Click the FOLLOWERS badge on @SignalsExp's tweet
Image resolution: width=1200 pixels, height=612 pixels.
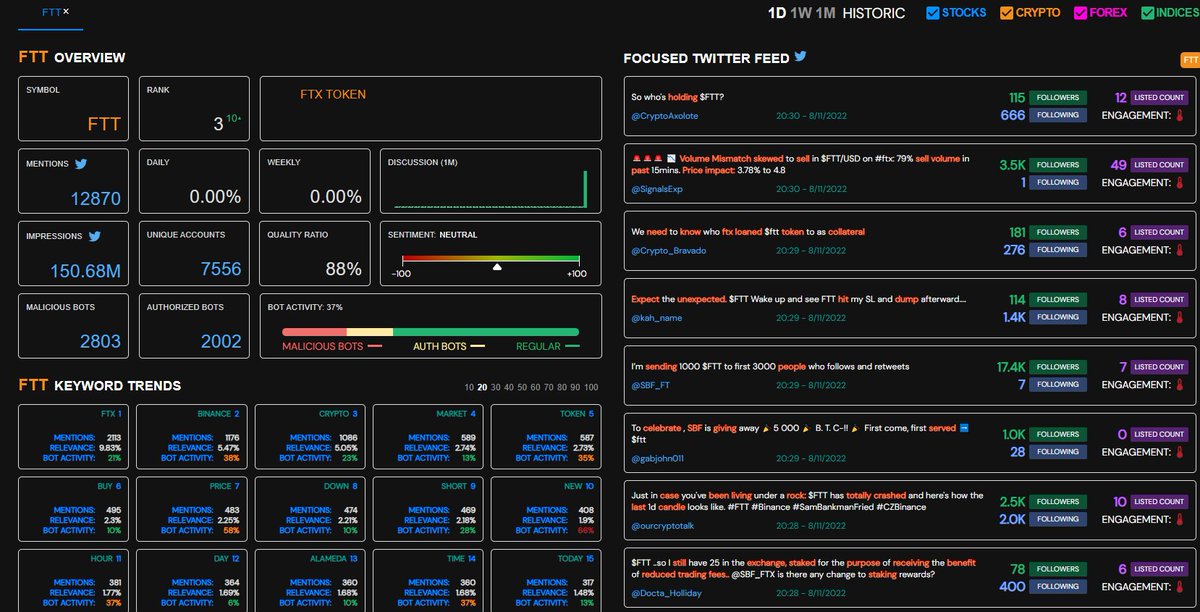pos(1060,164)
